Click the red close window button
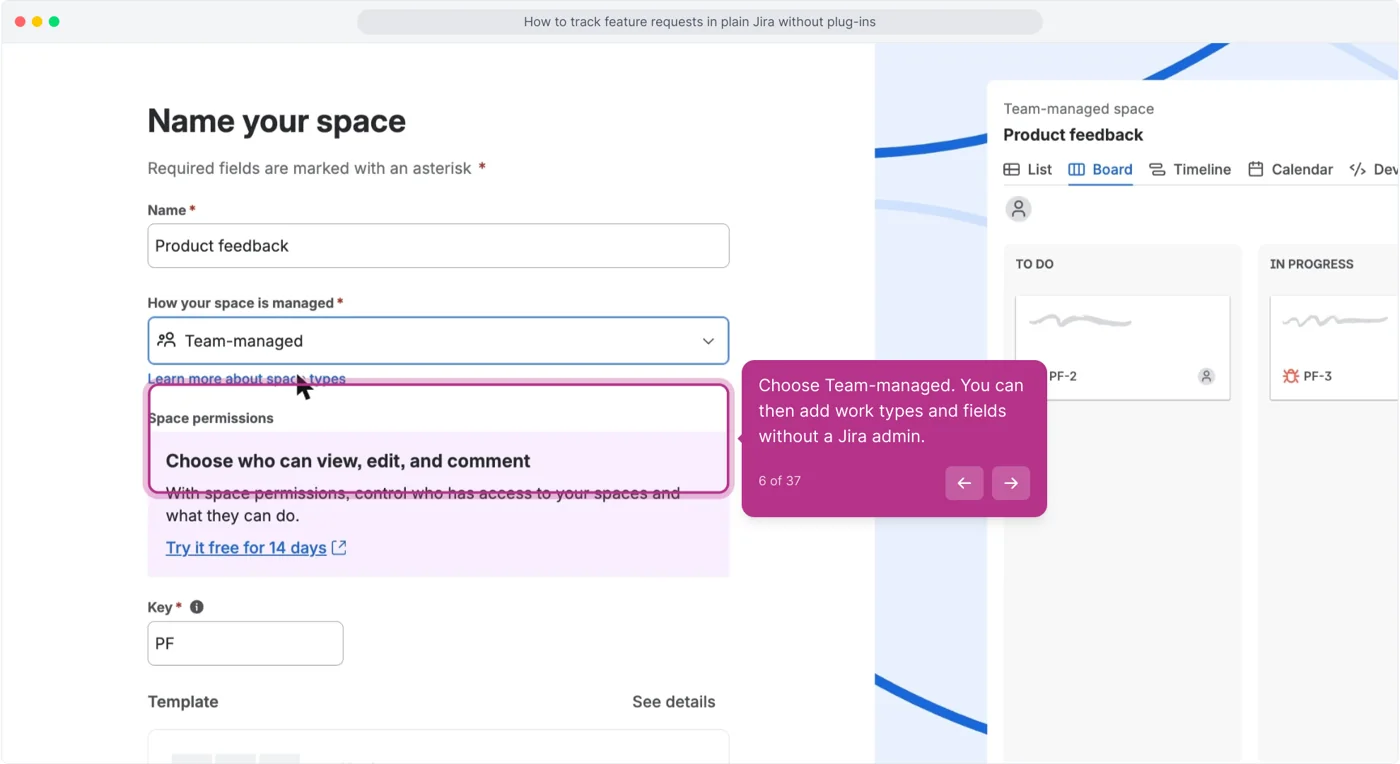 pos(20,21)
